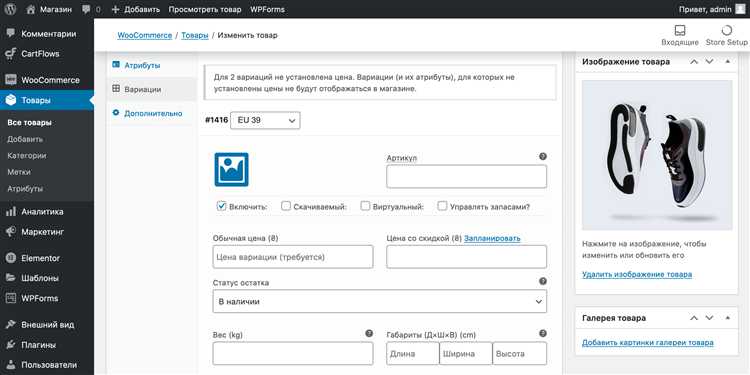Open Метки submenu item

pyautogui.click(x=19, y=172)
